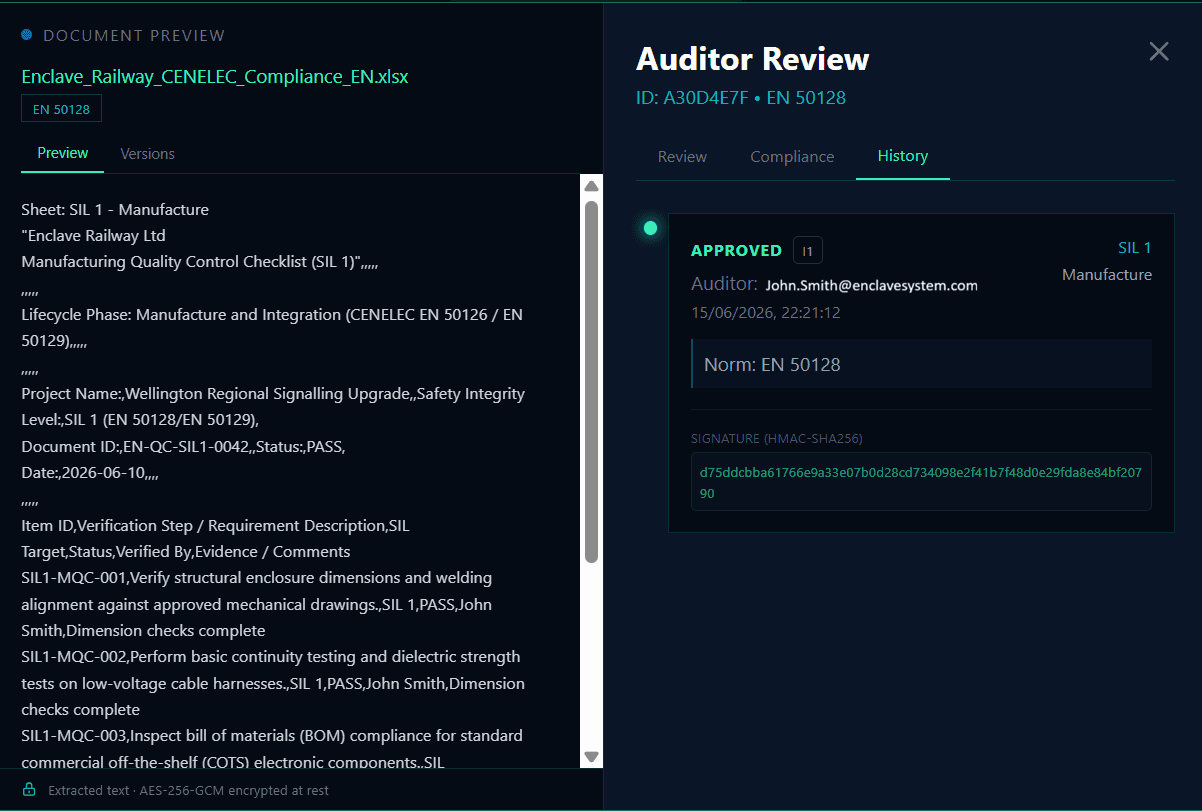Click the Auditor Review heading
Viewport: 1202px width, 811px height.
pos(753,59)
